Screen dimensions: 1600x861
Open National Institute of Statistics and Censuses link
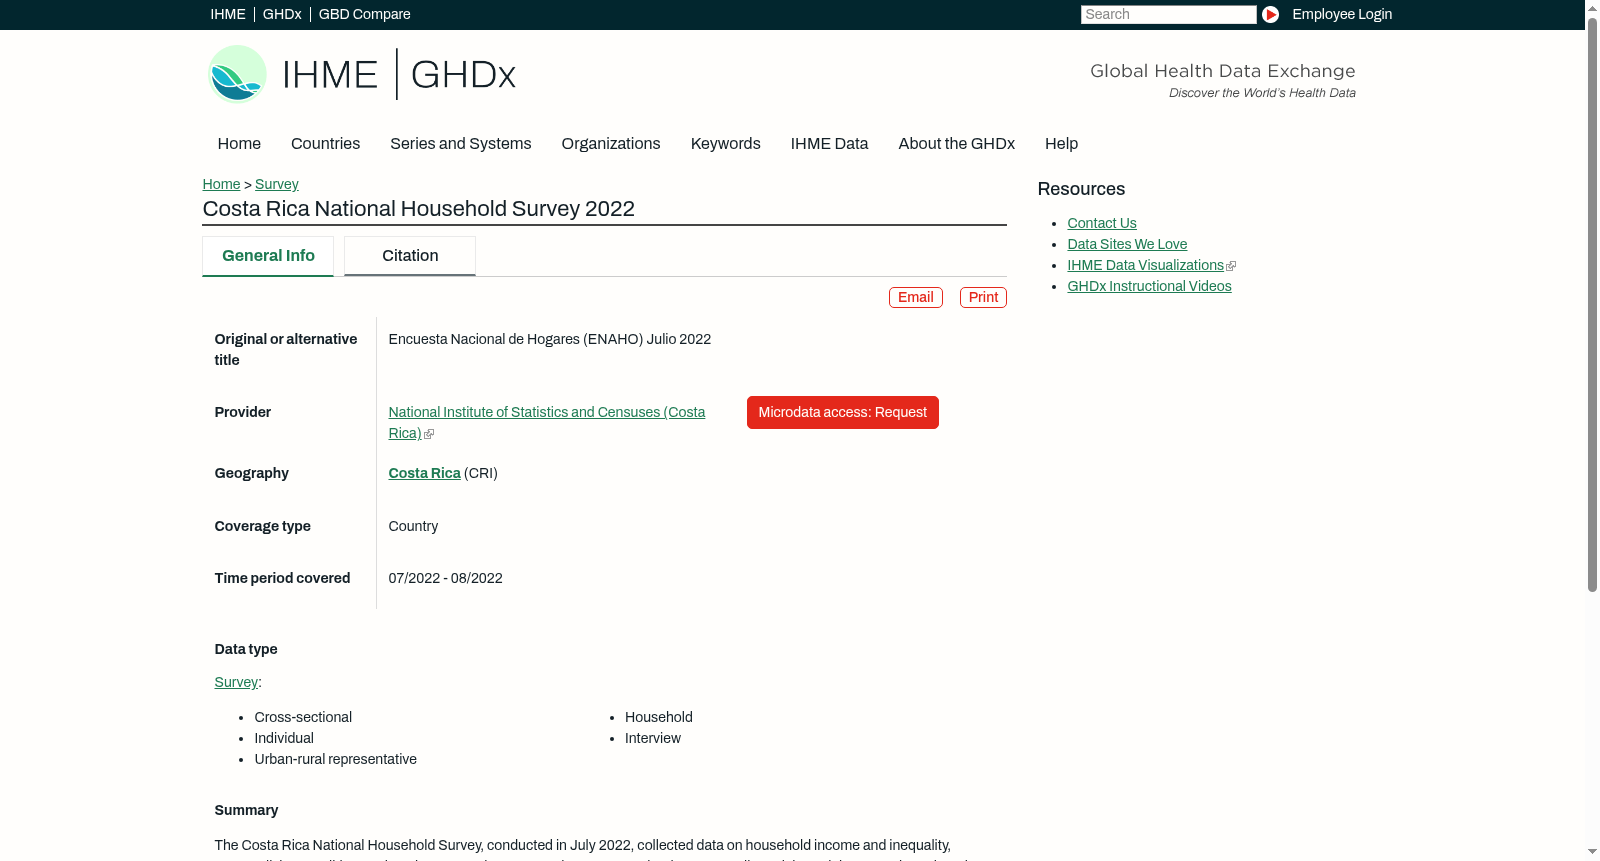(547, 423)
